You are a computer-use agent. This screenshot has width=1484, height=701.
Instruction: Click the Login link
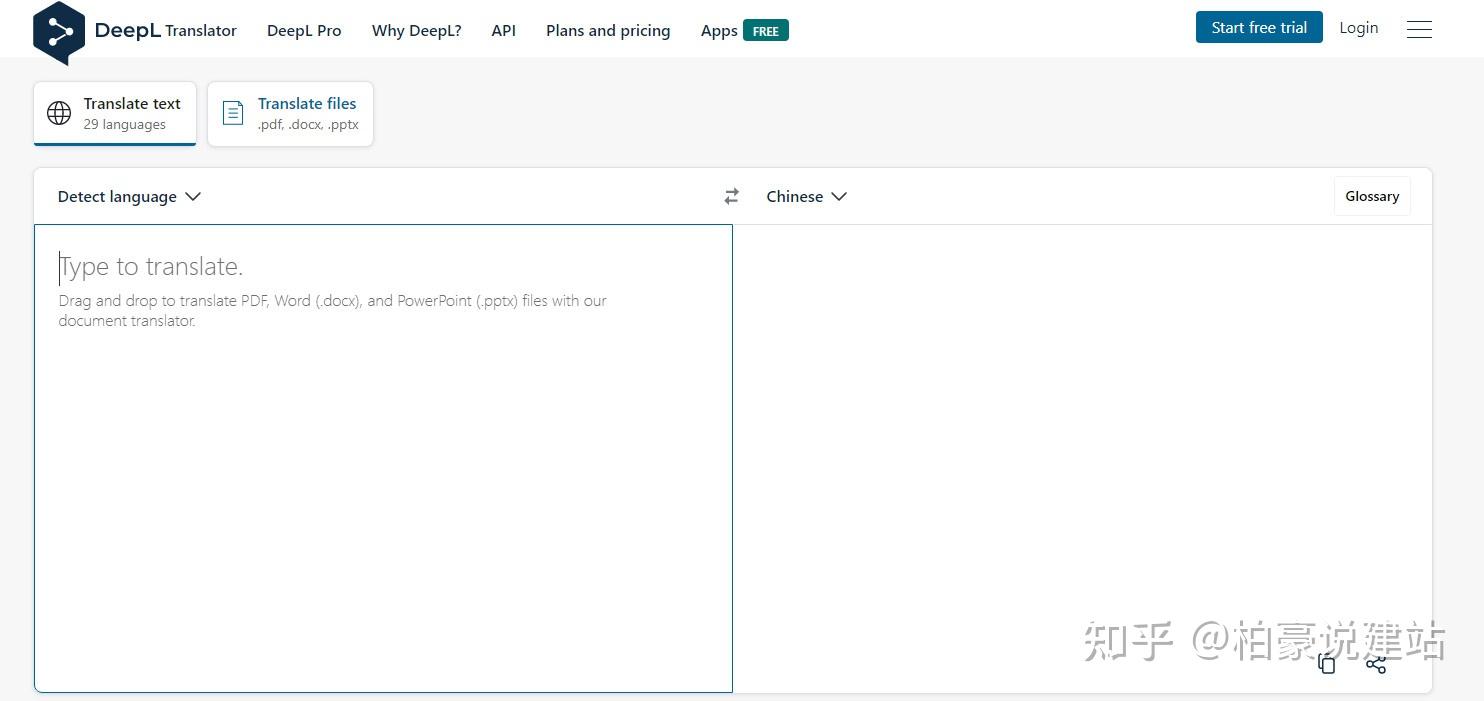(x=1359, y=28)
